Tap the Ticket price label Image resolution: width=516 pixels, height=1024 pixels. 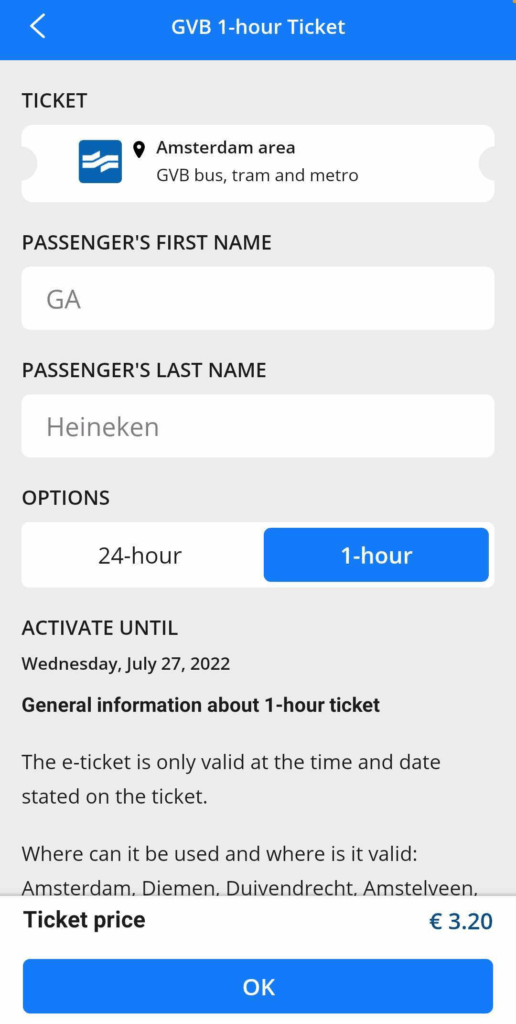(84, 920)
